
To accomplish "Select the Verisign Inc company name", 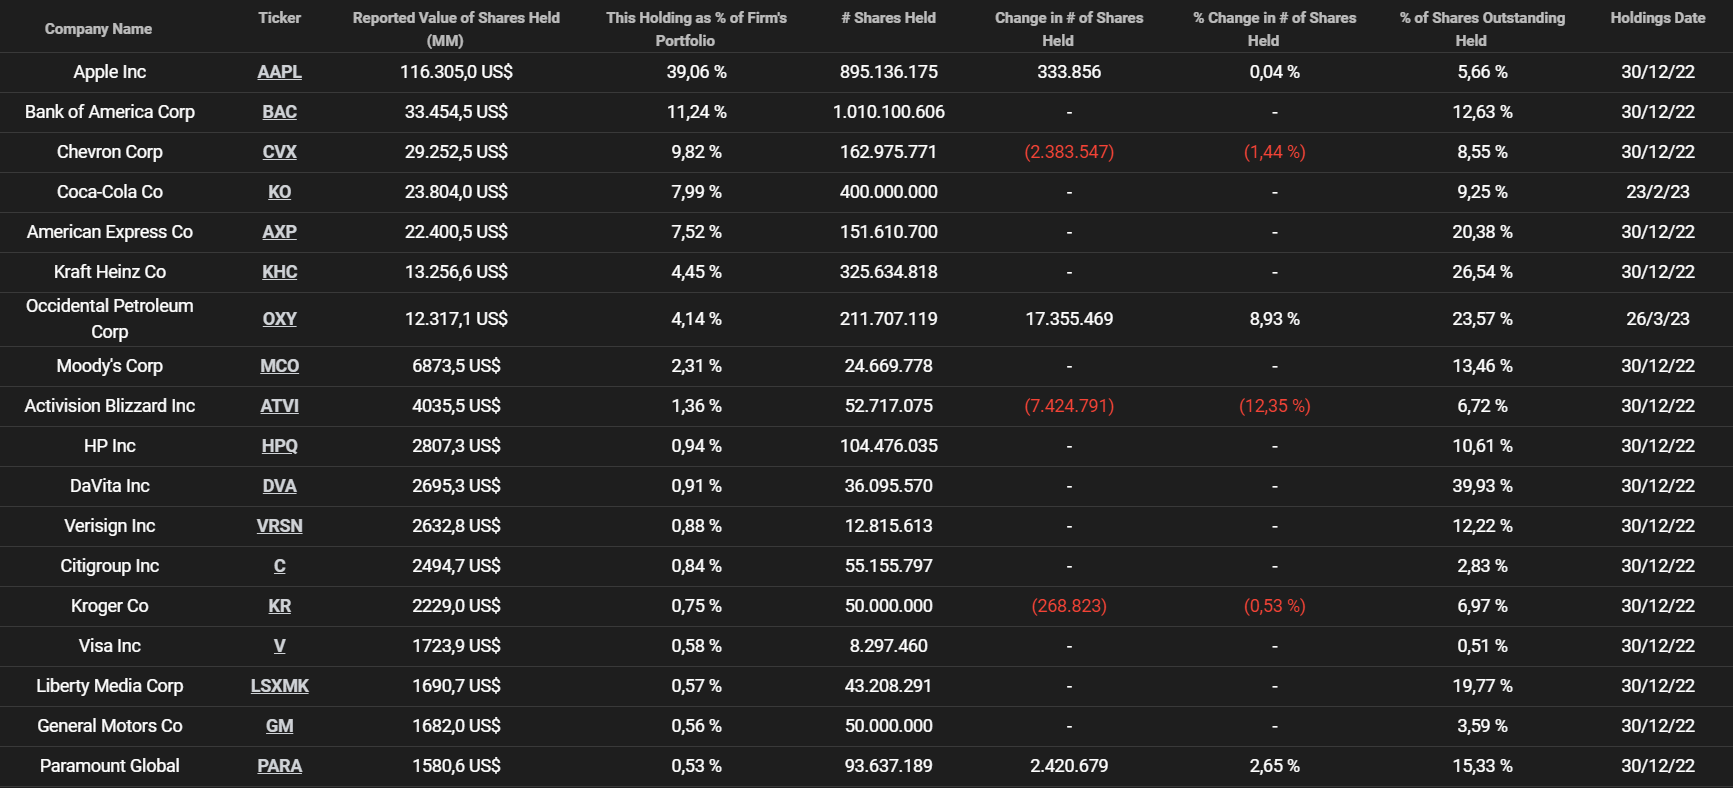I will (x=110, y=526).
